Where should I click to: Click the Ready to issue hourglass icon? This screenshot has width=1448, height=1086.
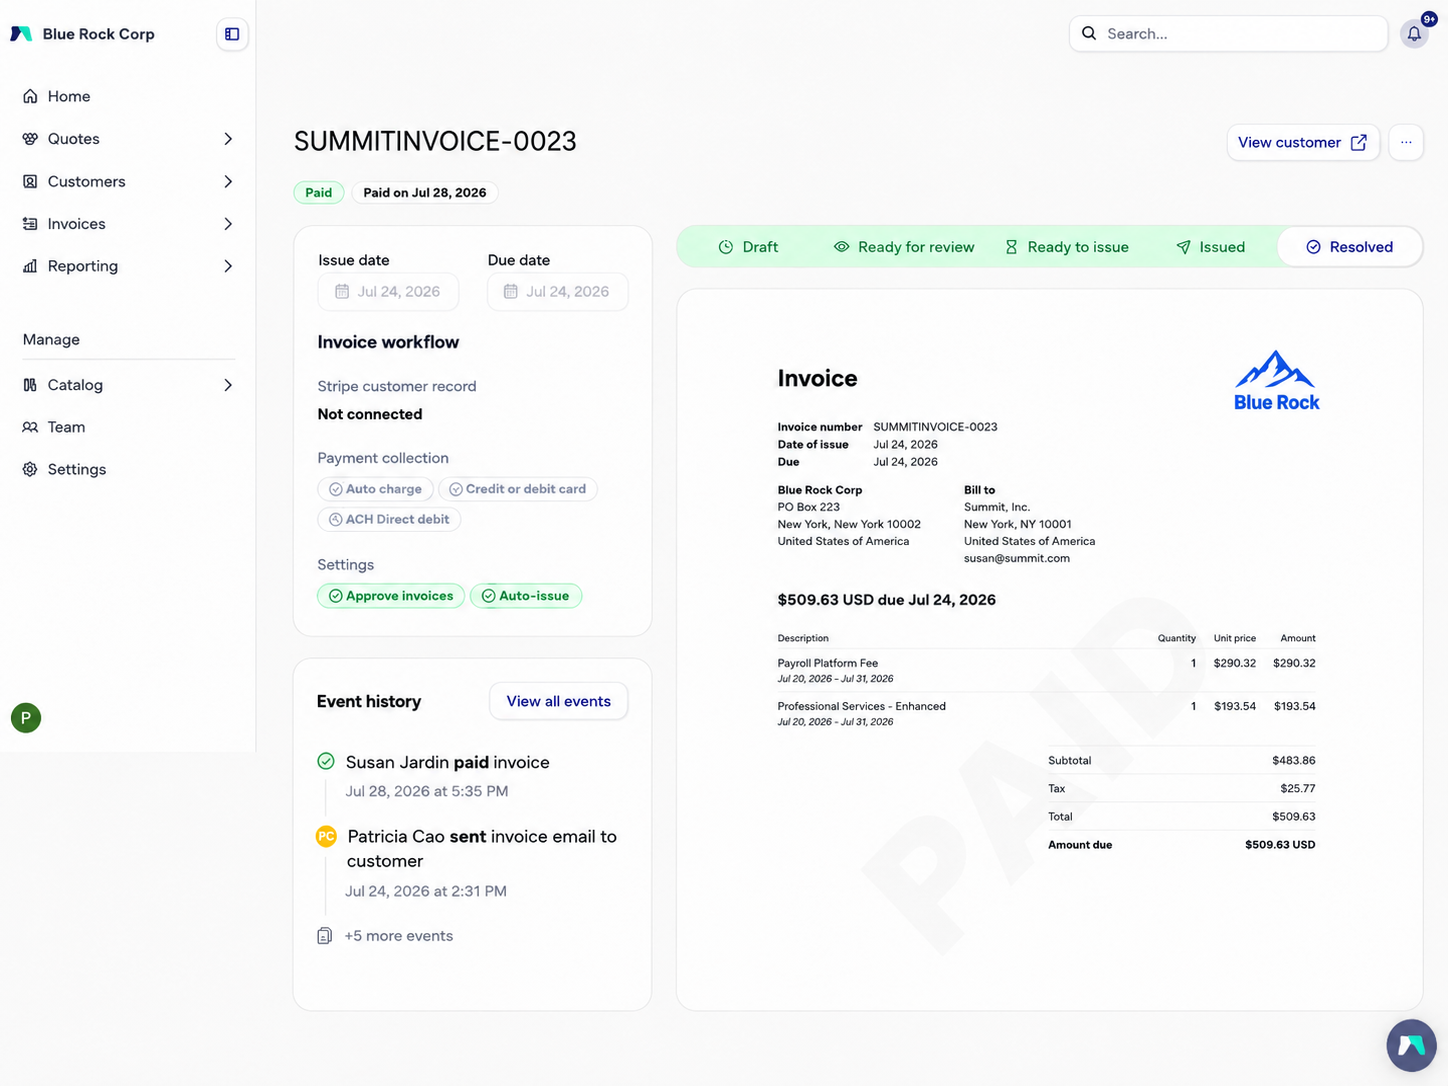click(1011, 247)
